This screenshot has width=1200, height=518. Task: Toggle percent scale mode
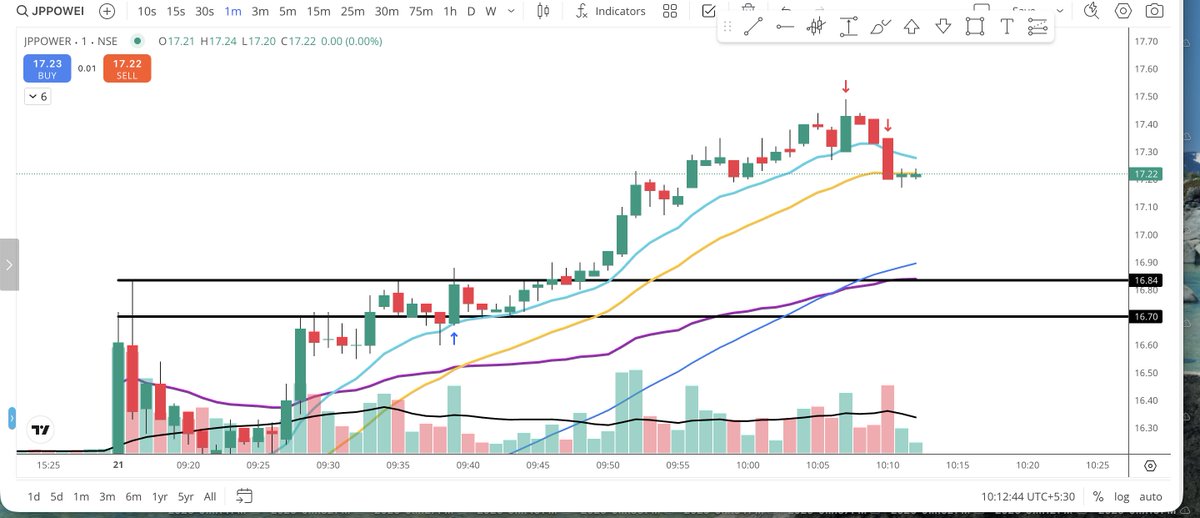[1098, 496]
